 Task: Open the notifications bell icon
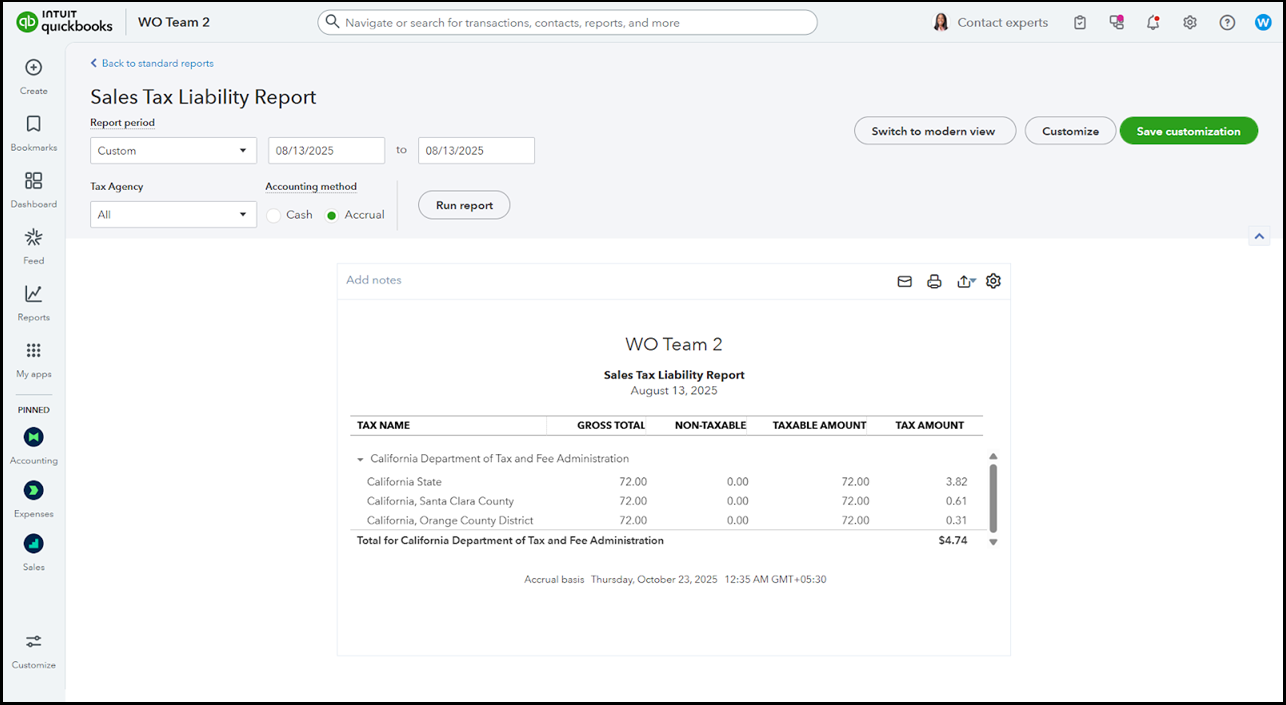1153,22
